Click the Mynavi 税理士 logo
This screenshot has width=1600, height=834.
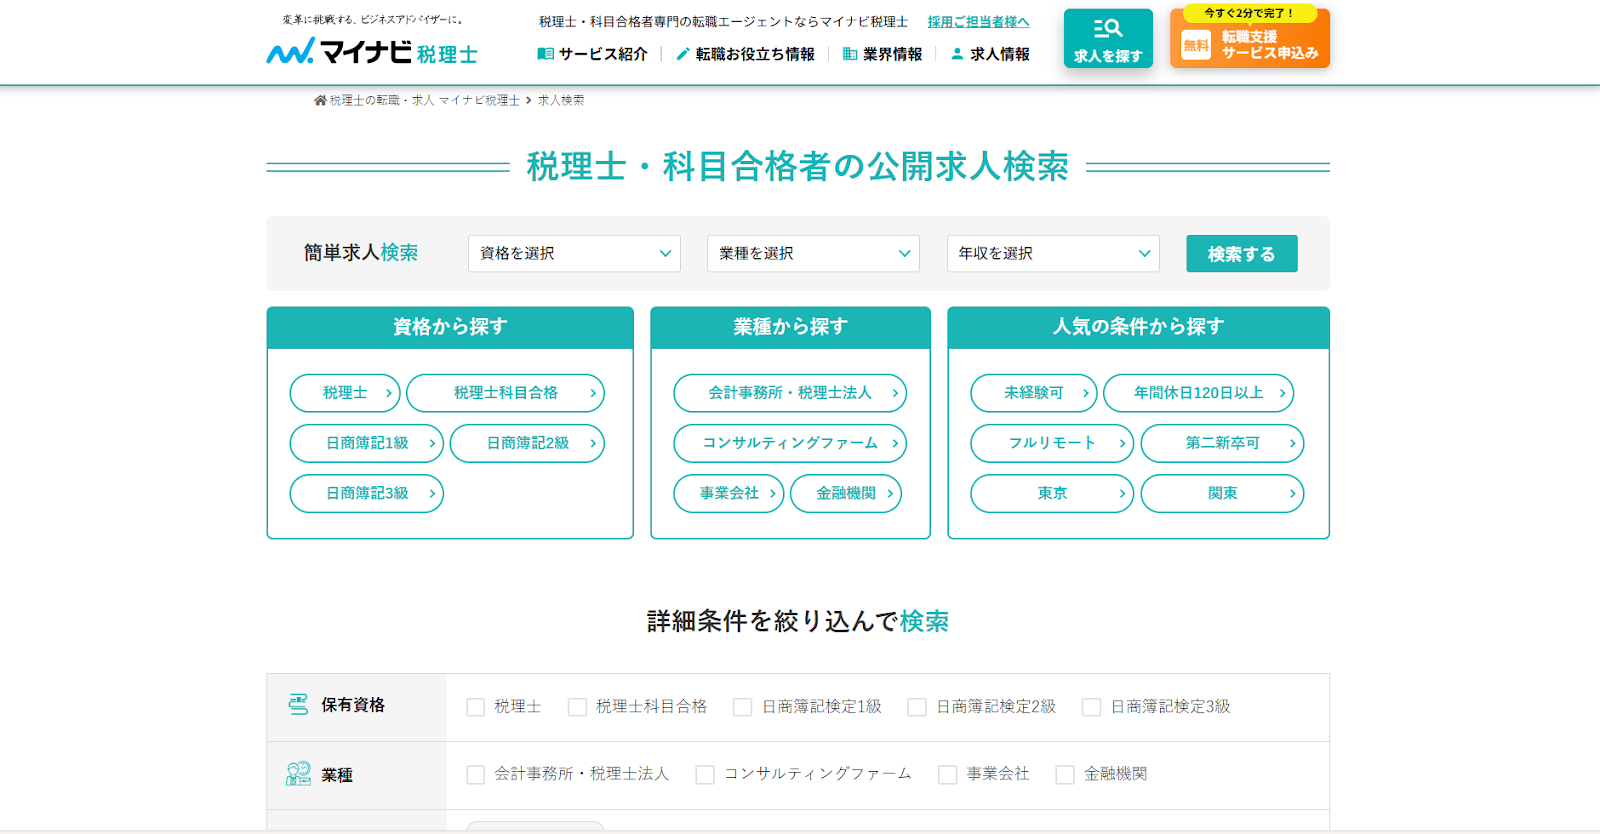point(372,51)
